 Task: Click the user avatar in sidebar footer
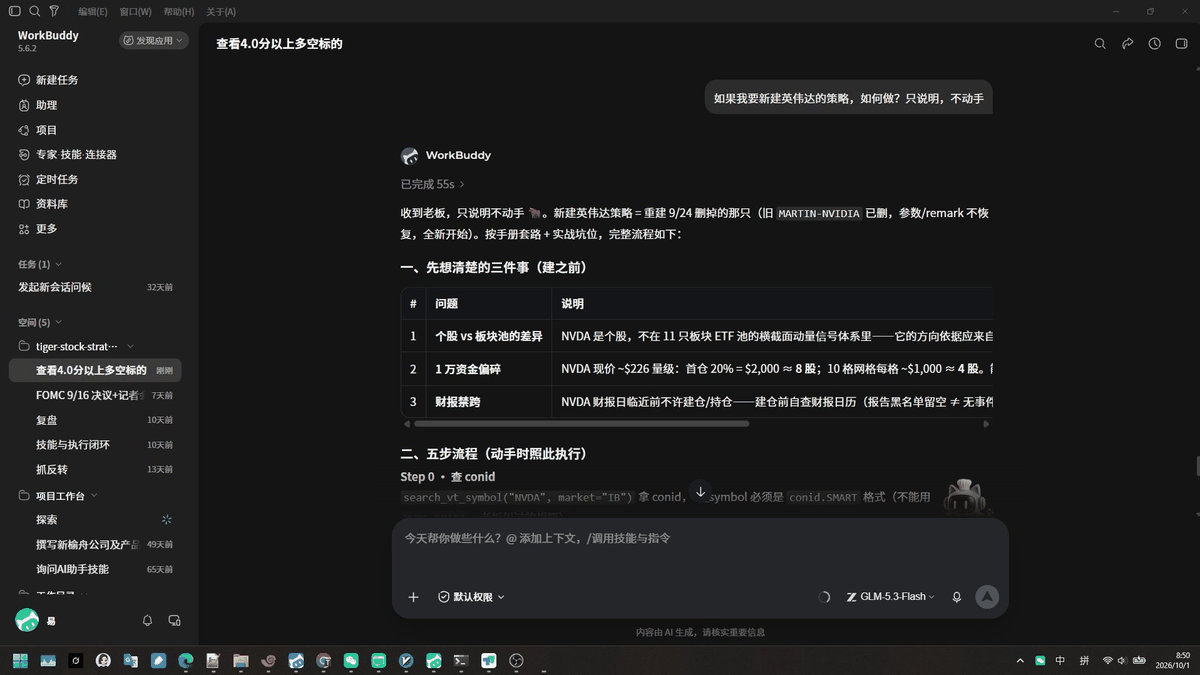pos(27,620)
